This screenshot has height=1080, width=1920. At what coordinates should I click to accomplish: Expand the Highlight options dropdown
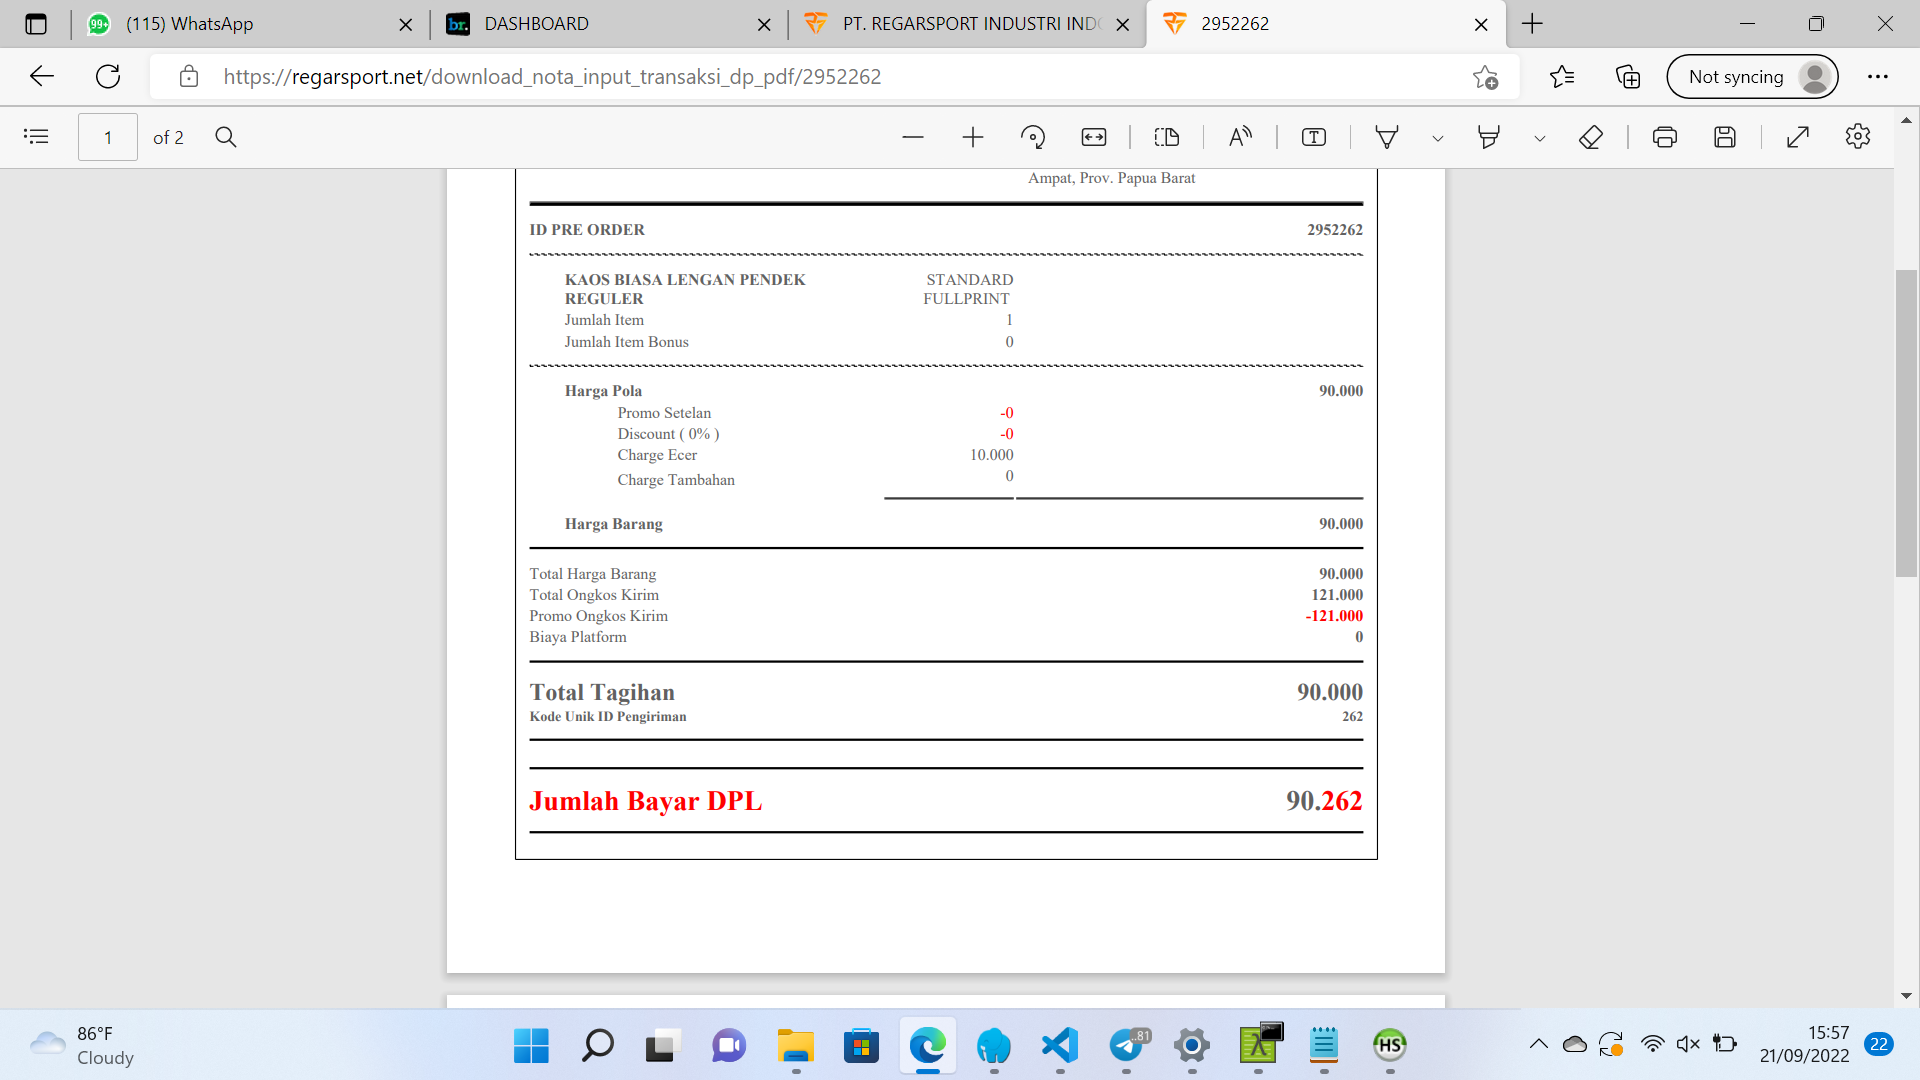point(1540,138)
